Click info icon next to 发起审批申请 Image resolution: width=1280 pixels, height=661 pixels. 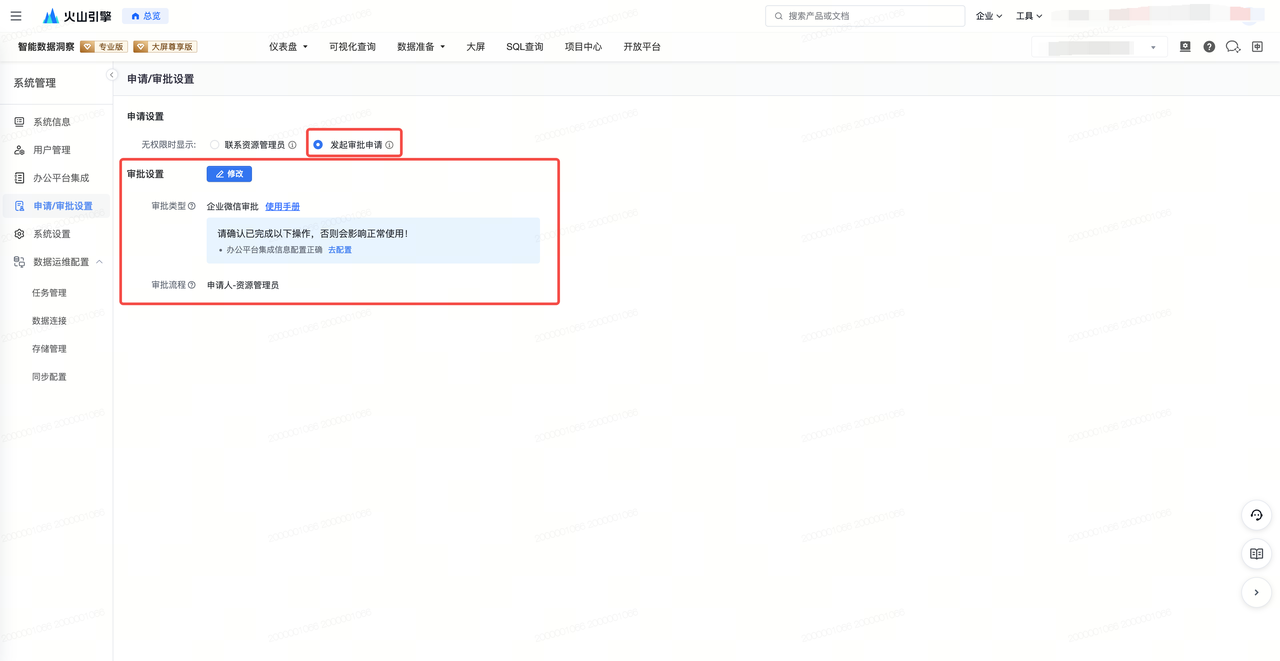pos(389,145)
